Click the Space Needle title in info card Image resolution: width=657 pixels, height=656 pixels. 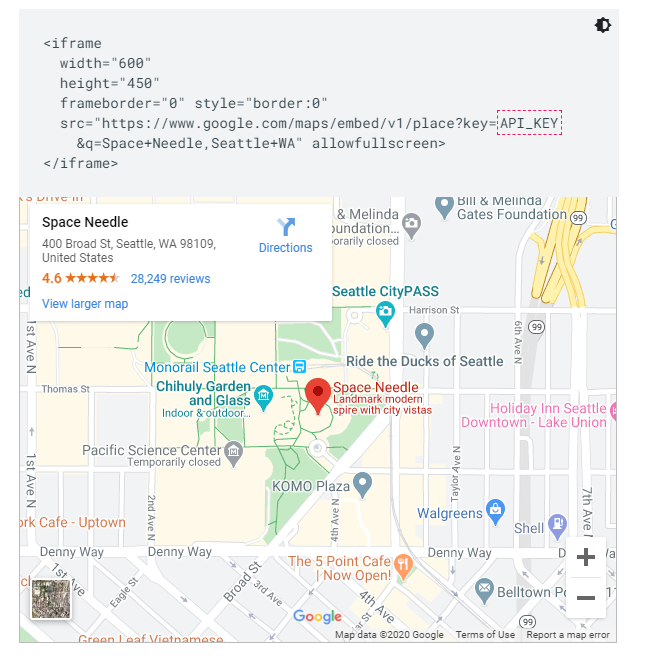tap(85, 222)
